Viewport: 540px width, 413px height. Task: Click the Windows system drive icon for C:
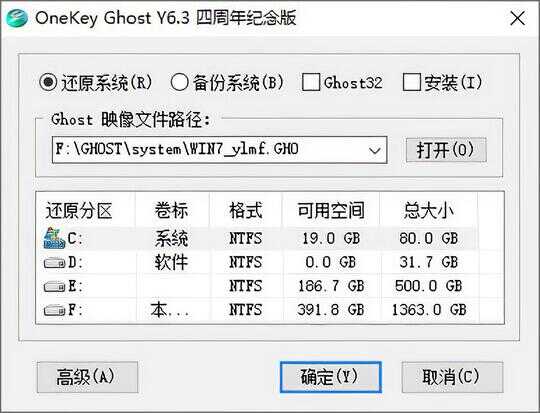54,238
